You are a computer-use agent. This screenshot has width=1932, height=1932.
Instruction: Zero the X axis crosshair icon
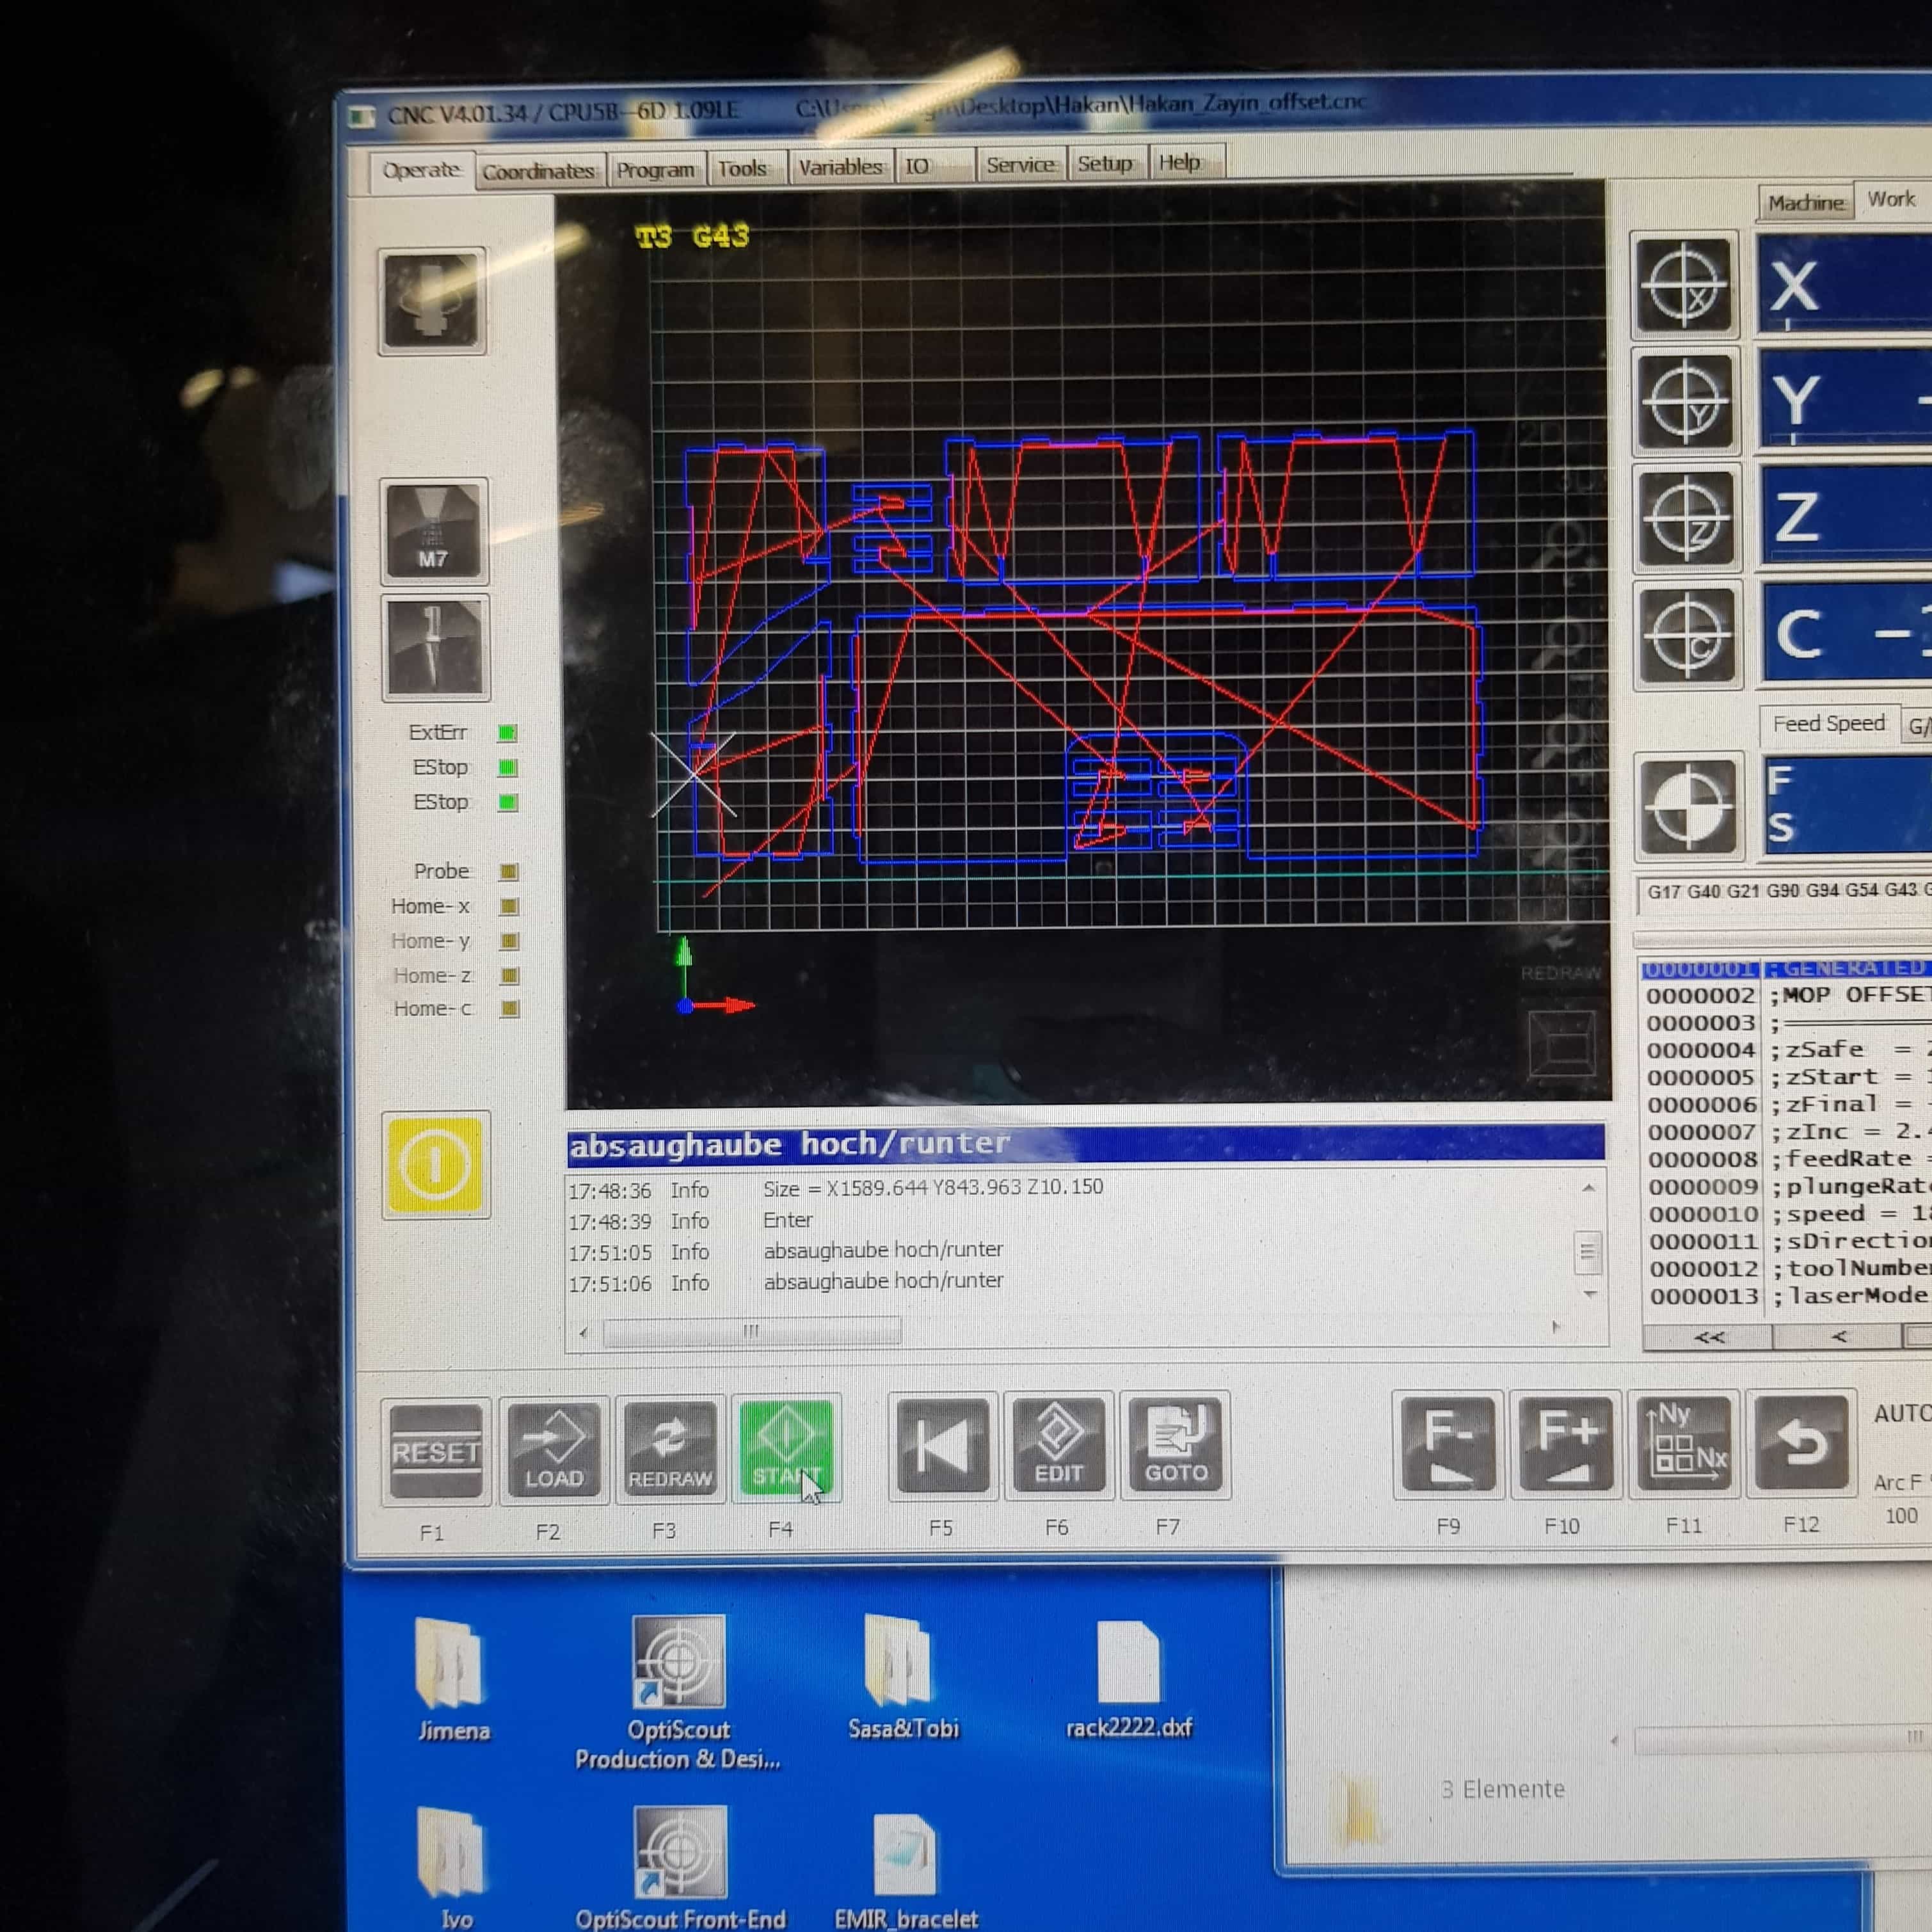1685,286
